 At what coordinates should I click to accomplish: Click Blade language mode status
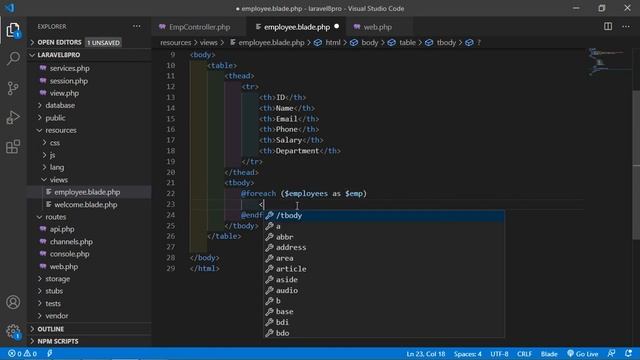[x=549, y=353]
